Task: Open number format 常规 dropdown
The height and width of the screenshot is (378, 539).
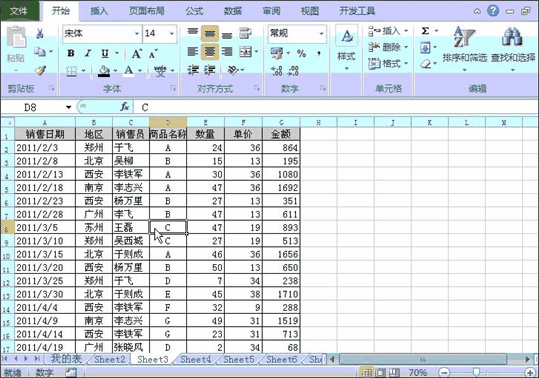Action: tap(321, 34)
